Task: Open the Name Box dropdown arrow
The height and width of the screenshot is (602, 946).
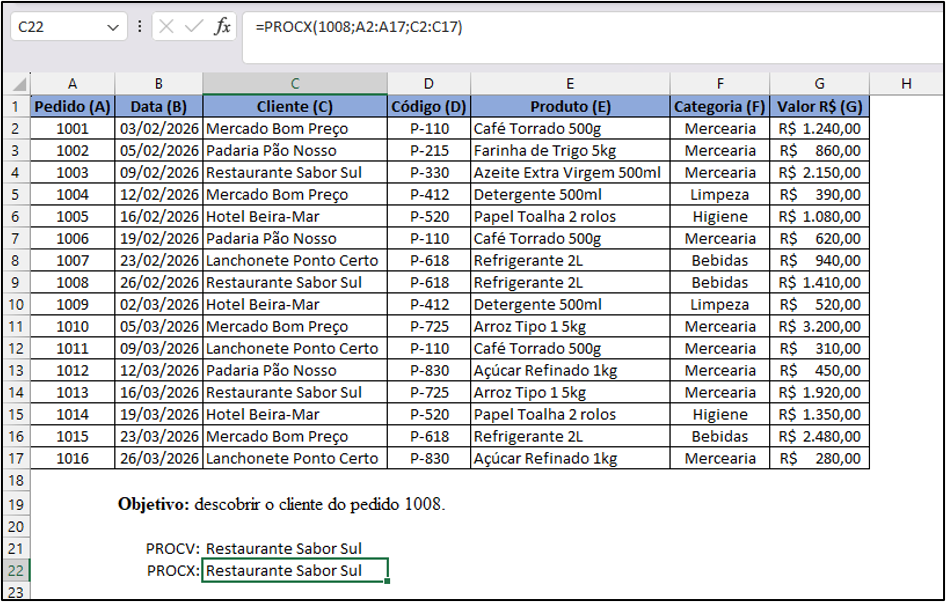Action: pyautogui.click(x=113, y=27)
